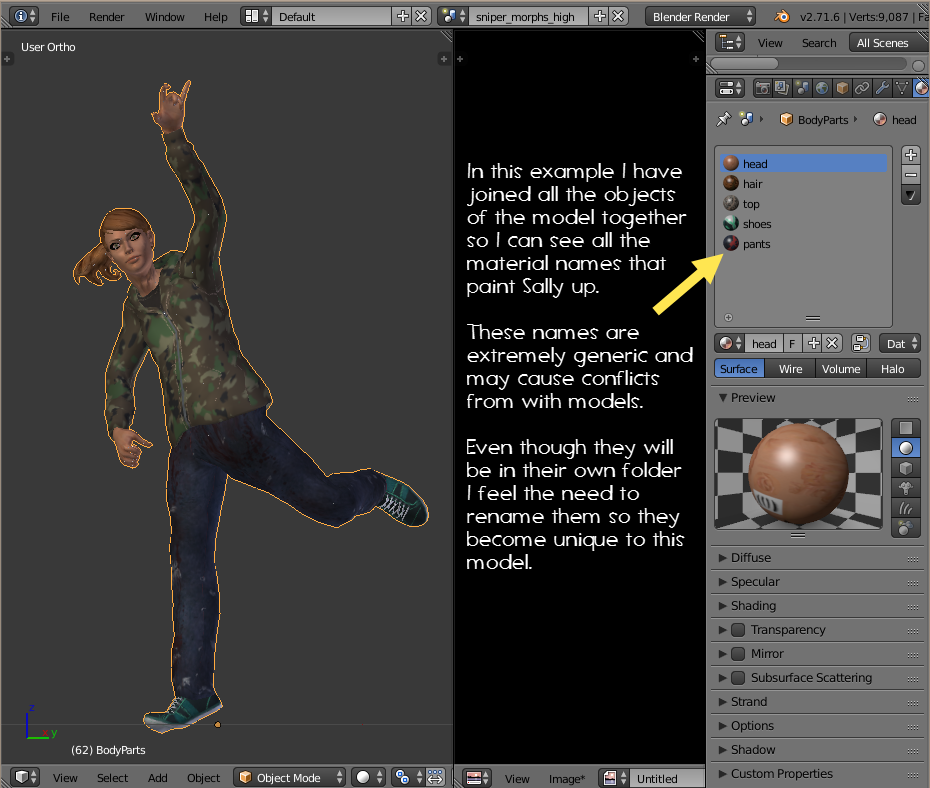Open the Modifiers wrench tab
The image size is (930, 788).
click(882, 88)
